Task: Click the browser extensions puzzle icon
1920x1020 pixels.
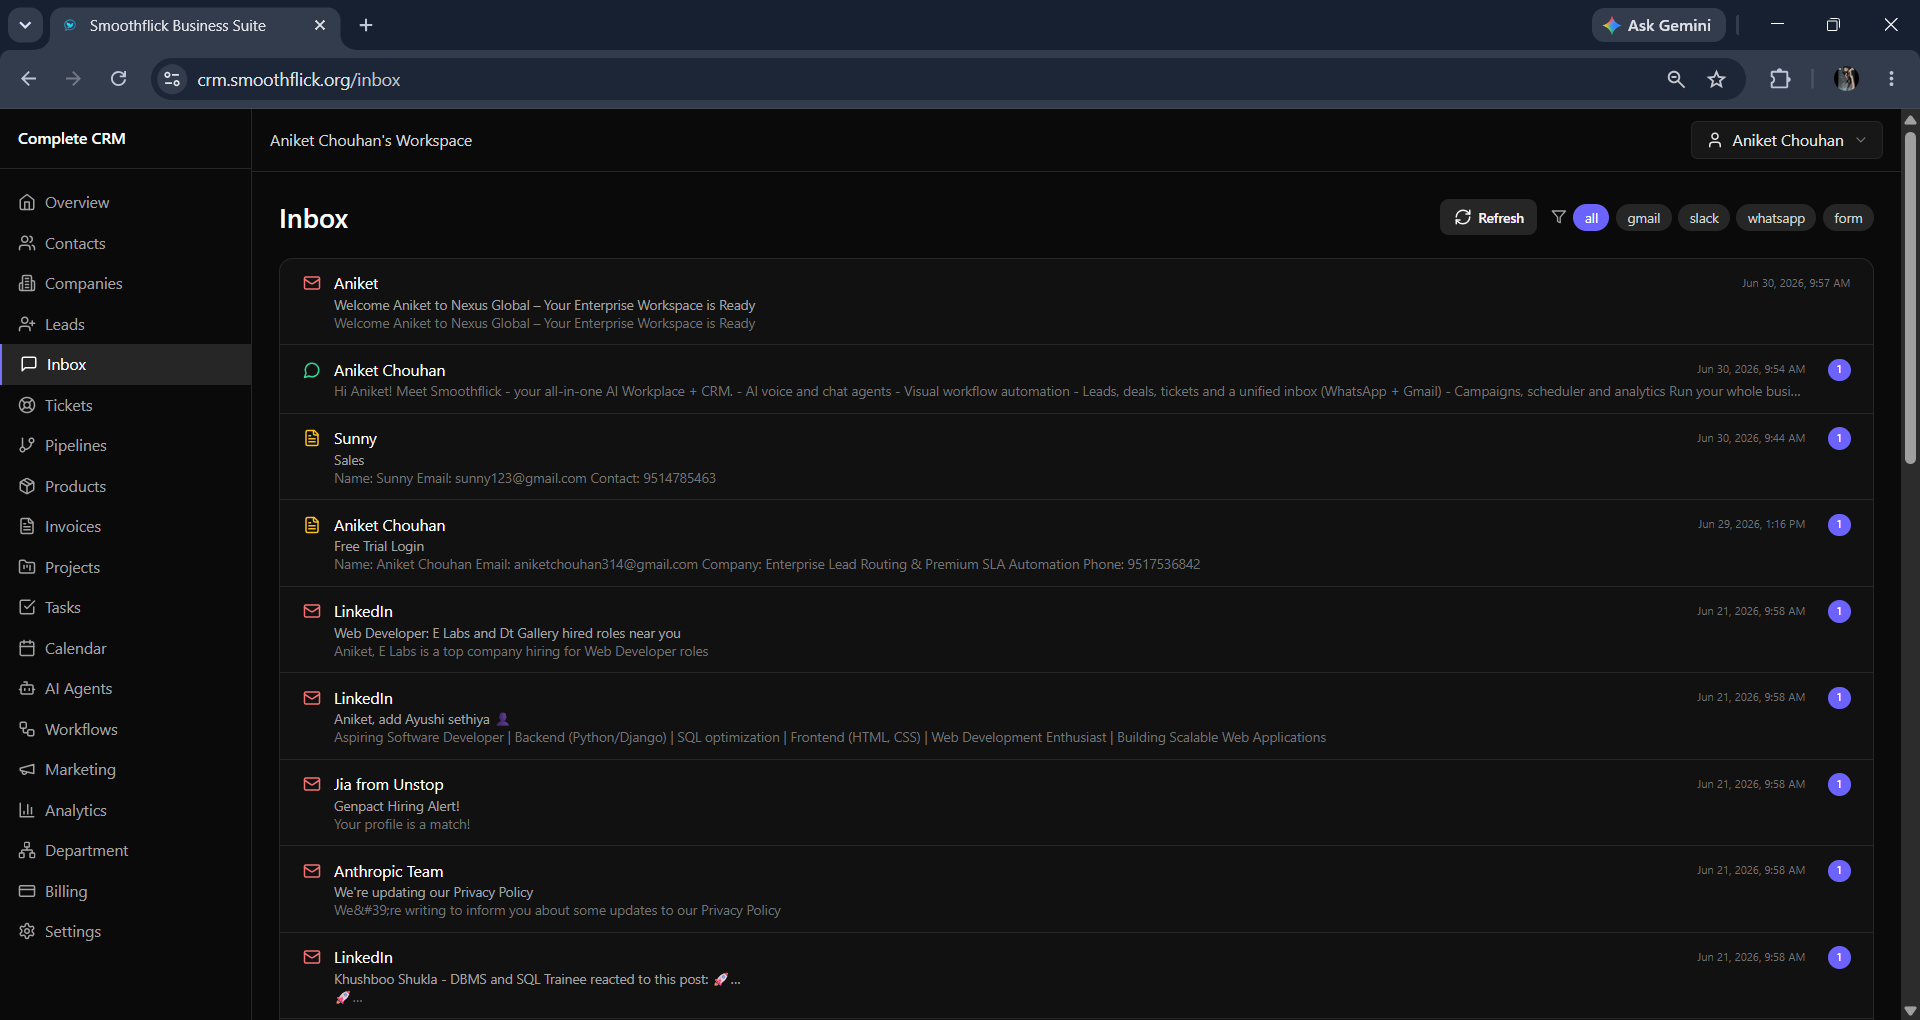Action: coord(1780,79)
